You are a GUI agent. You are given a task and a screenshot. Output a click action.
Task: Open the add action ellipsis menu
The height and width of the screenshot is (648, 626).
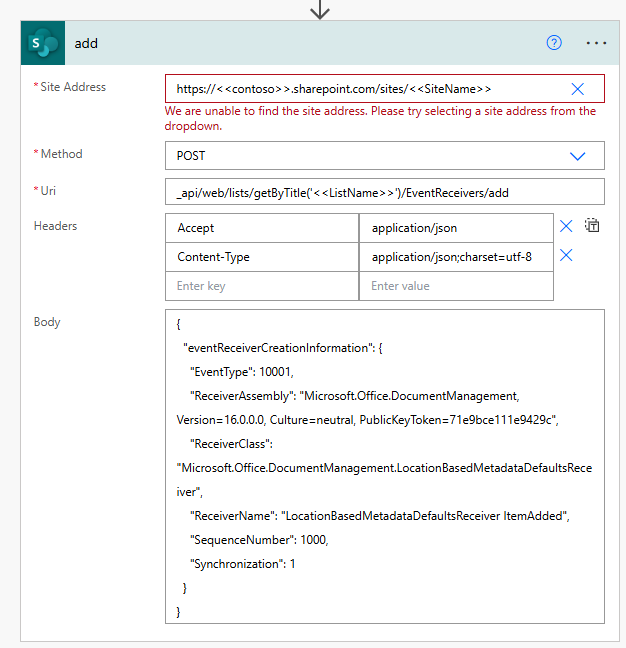(596, 43)
